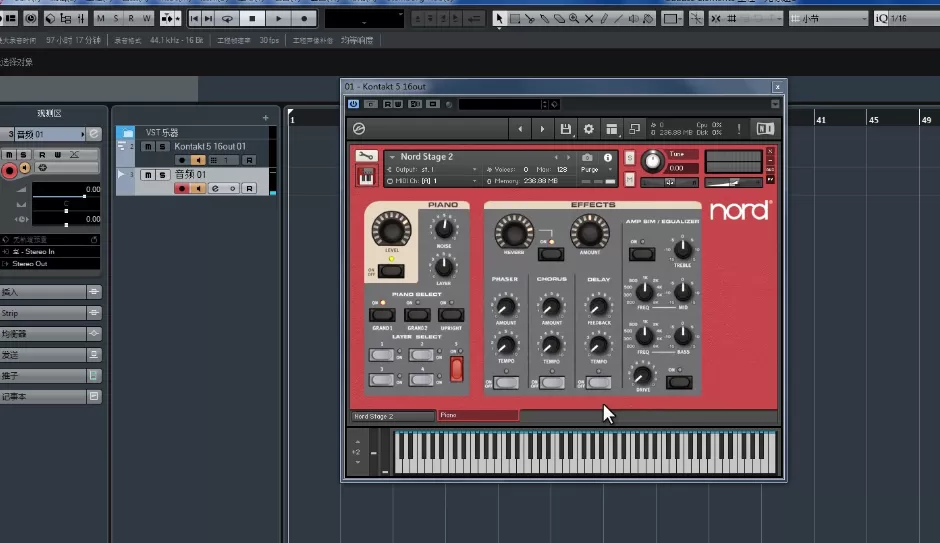Click the add track plus icon

pyautogui.click(x=265, y=118)
